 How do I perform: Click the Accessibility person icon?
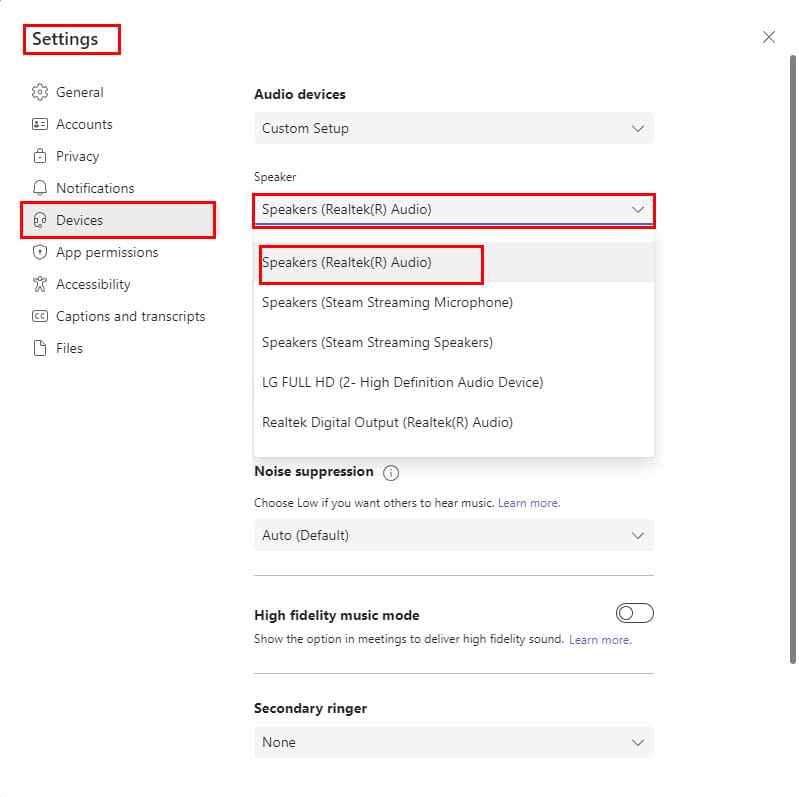point(40,284)
